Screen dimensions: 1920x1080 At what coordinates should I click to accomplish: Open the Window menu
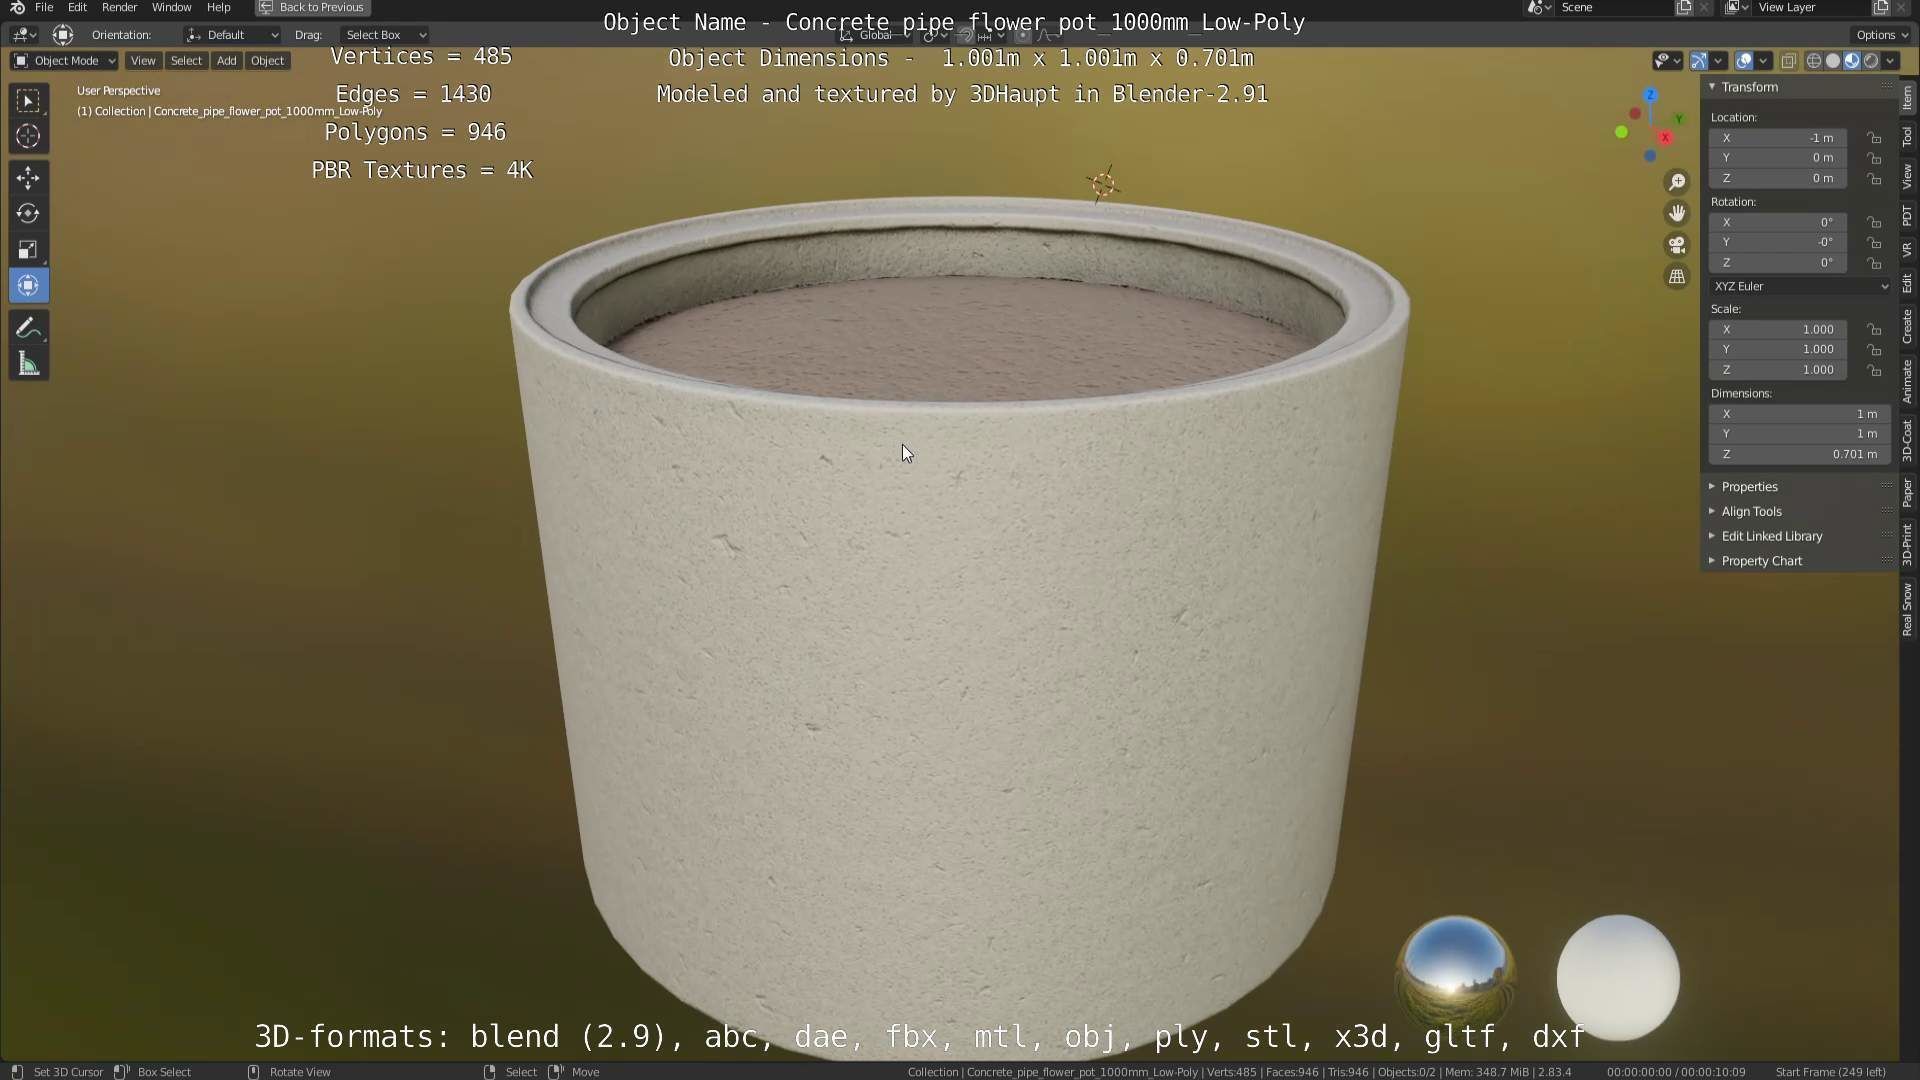(x=171, y=7)
